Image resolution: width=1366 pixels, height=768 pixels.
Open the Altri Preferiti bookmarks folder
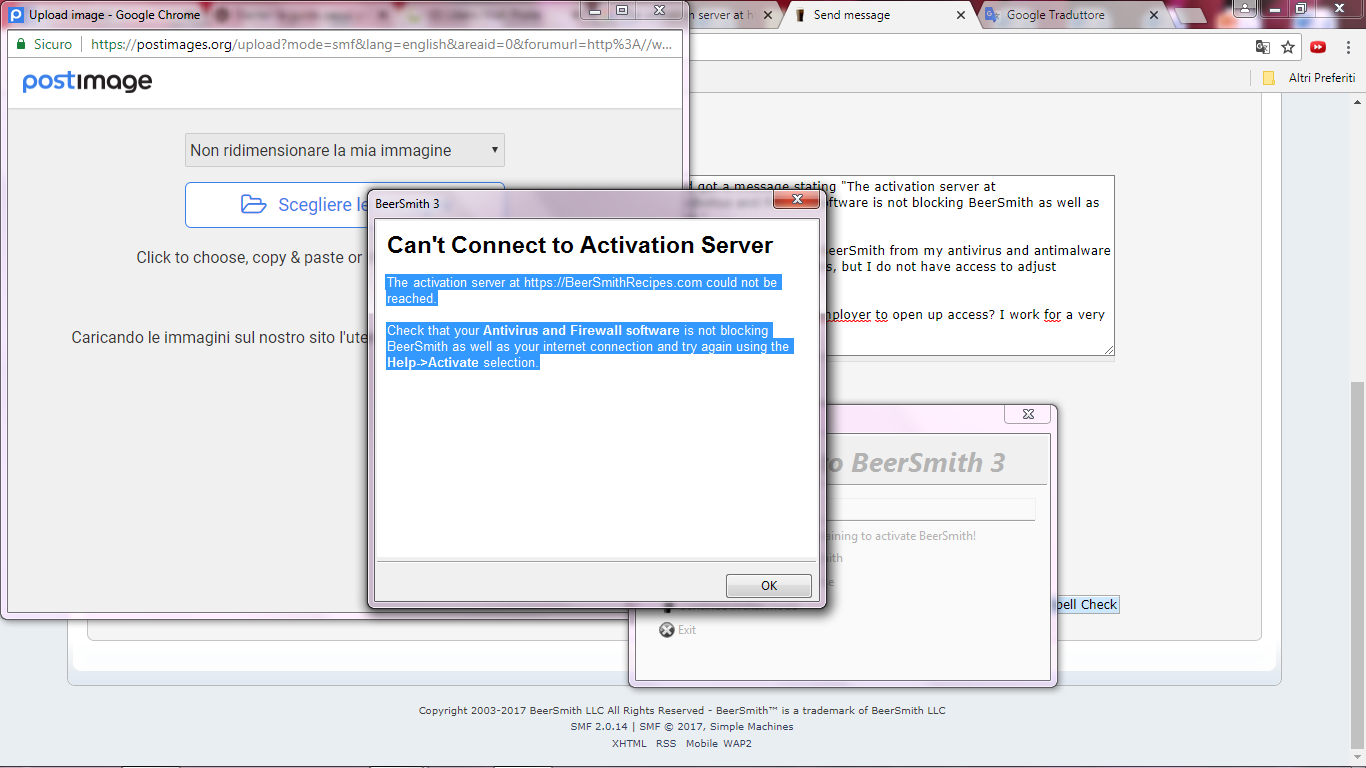pos(1309,77)
